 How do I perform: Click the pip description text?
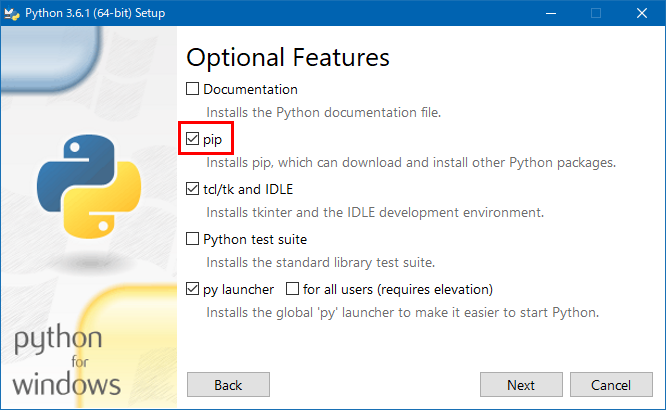411,162
